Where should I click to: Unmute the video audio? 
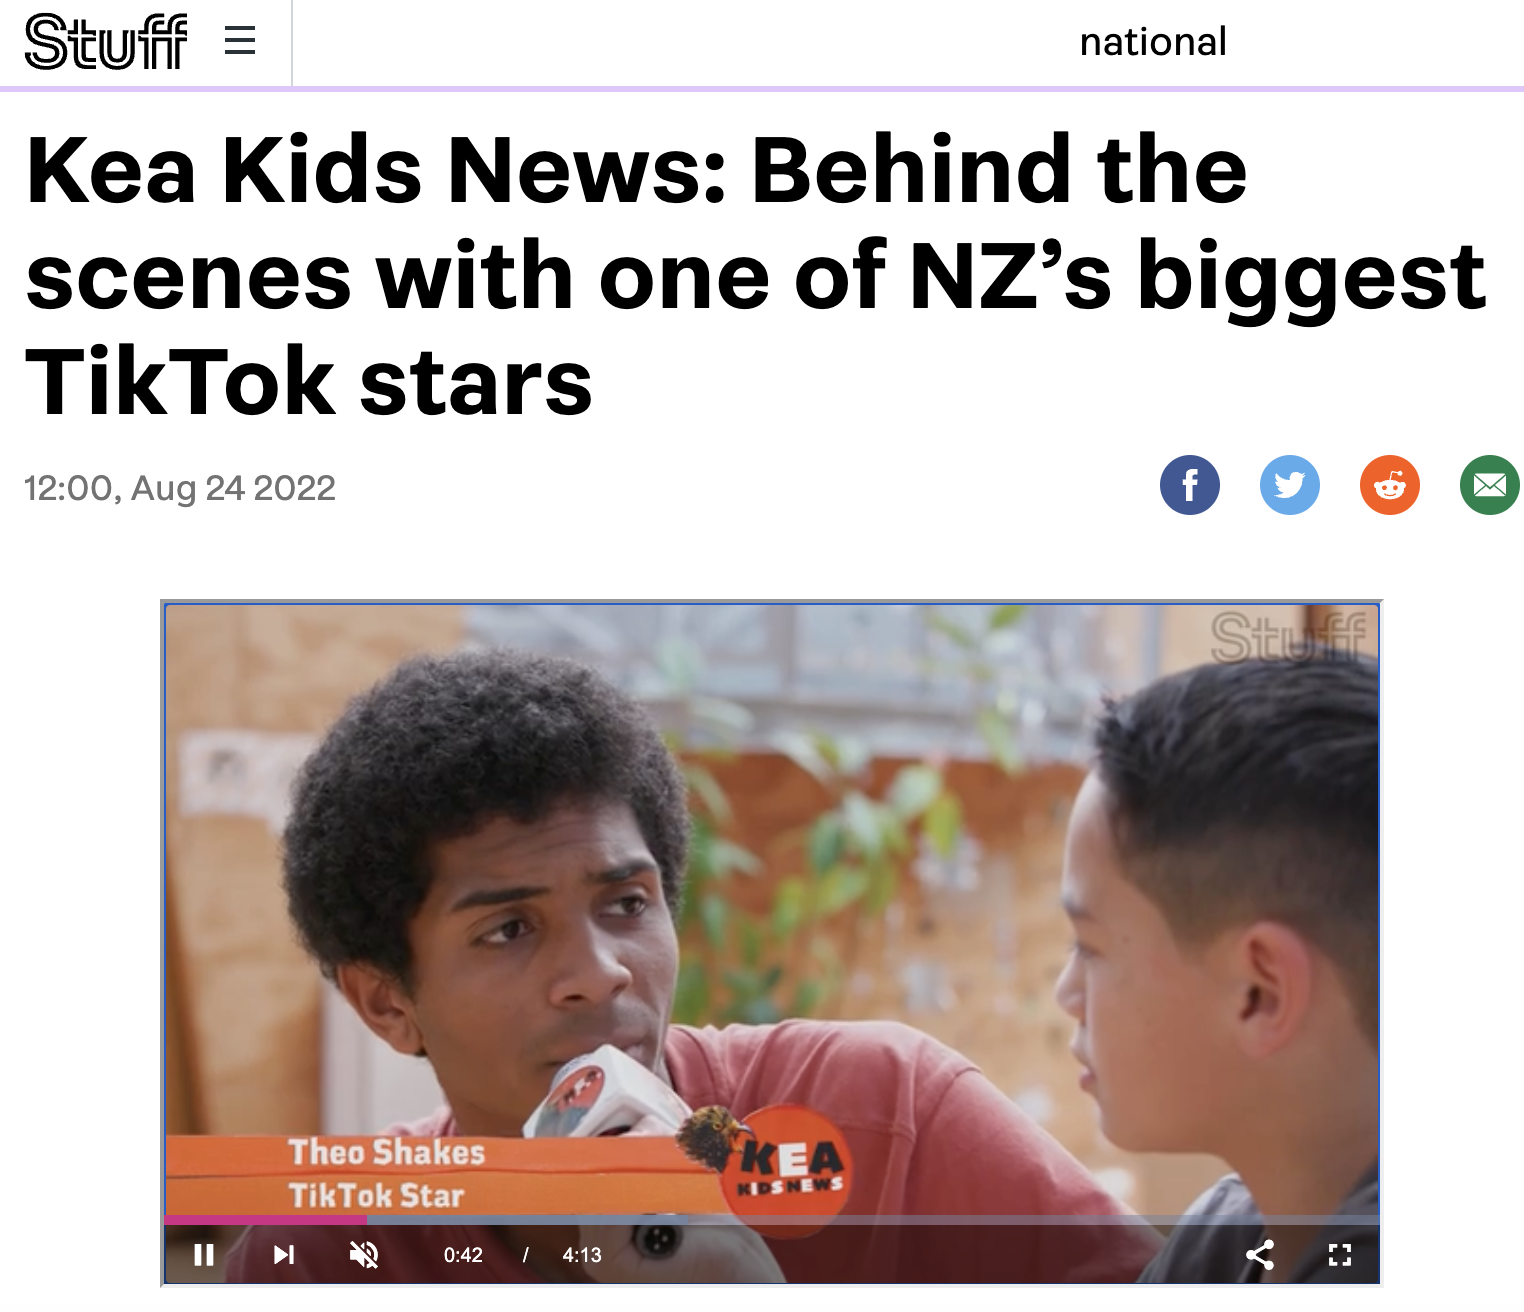[x=364, y=1255]
